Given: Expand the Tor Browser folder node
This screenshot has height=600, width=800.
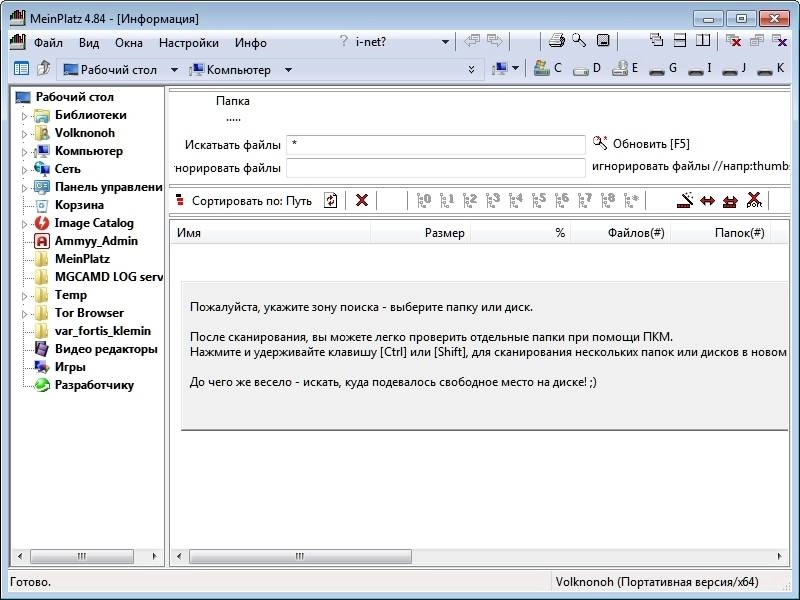Looking at the screenshot, I should point(24,314).
